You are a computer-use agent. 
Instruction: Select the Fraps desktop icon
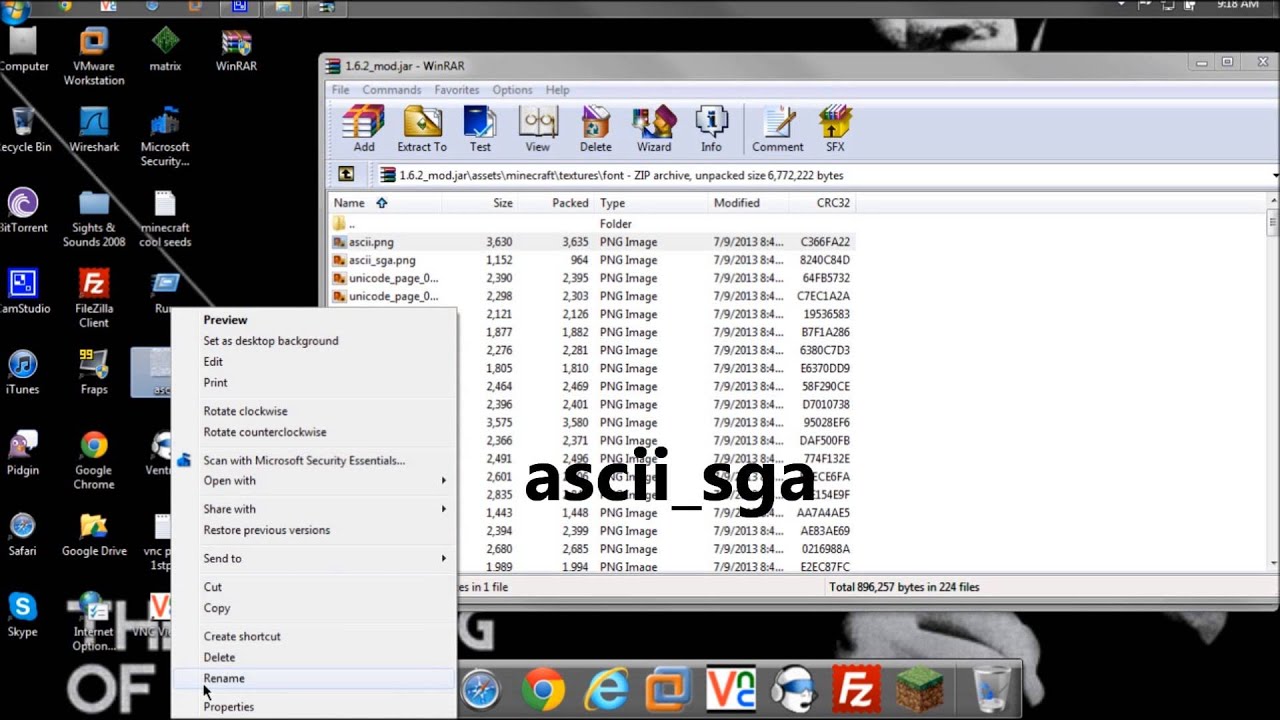point(94,372)
